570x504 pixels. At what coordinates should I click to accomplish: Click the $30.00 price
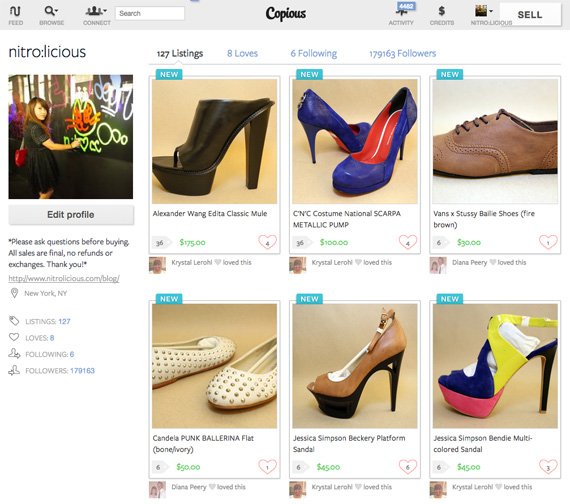(469, 242)
